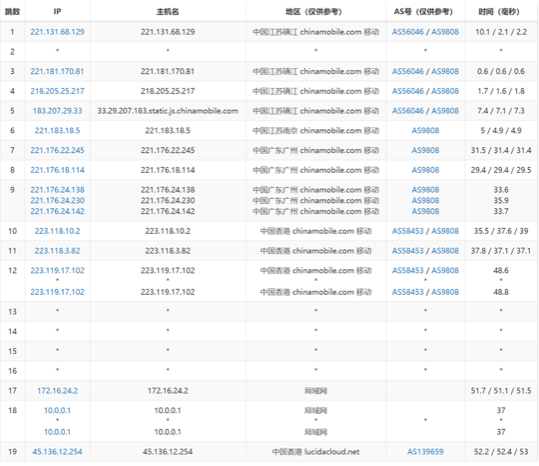
Task: Select time value 35.9 in hop 9
Action: [x=501, y=200]
